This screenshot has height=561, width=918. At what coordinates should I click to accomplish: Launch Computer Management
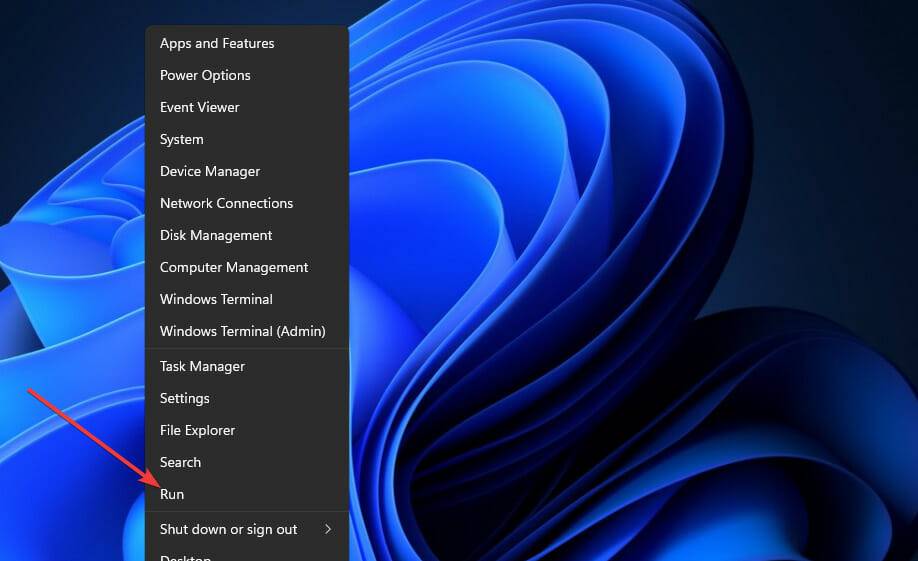pos(234,267)
